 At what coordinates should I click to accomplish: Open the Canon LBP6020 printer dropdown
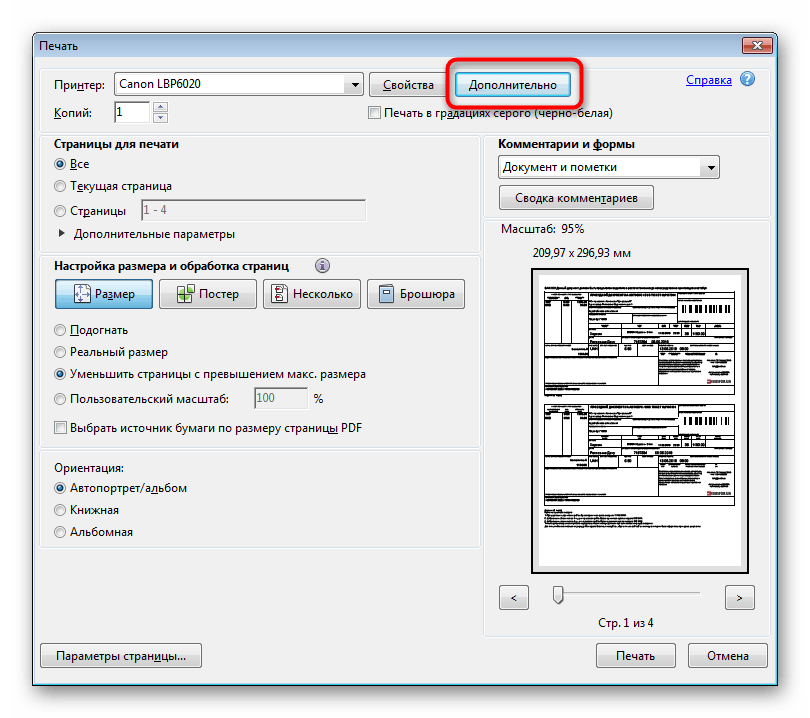[355, 84]
